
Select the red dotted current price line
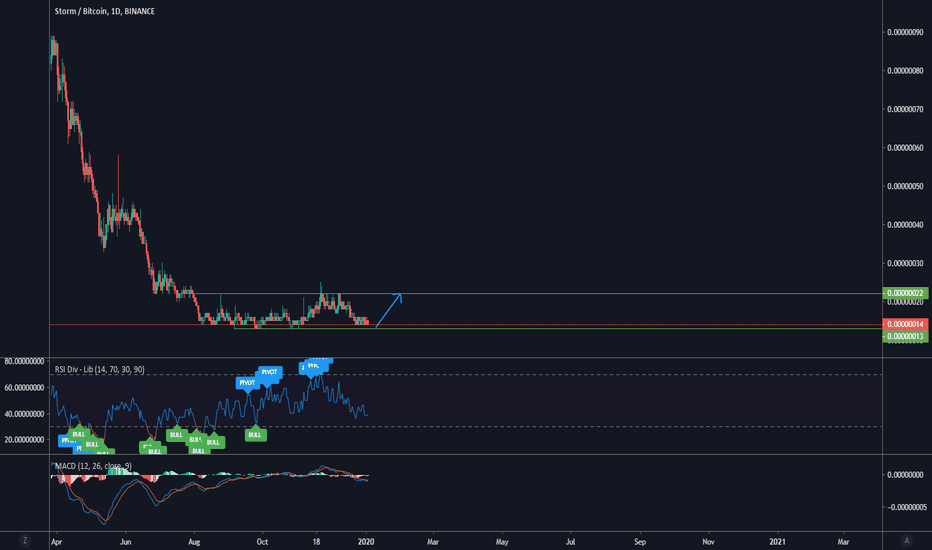tap(465, 325)
